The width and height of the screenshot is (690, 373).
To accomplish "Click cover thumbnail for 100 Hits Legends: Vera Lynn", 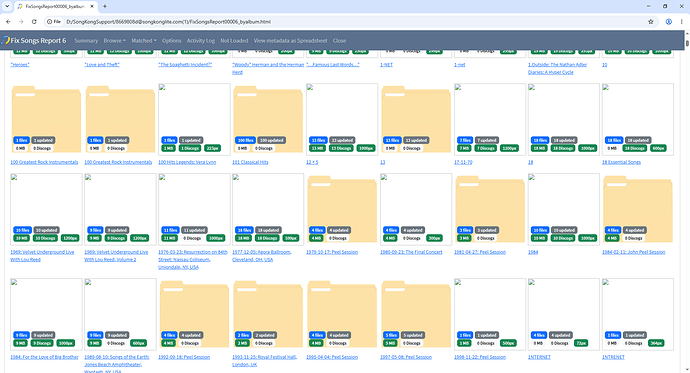I will click(x=194, y=119).
